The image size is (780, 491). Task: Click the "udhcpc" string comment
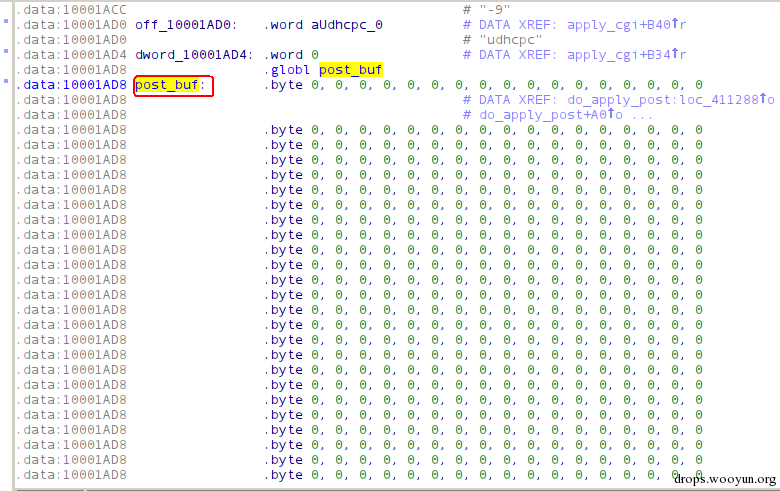pyautogui.click(x=509, y=39)
